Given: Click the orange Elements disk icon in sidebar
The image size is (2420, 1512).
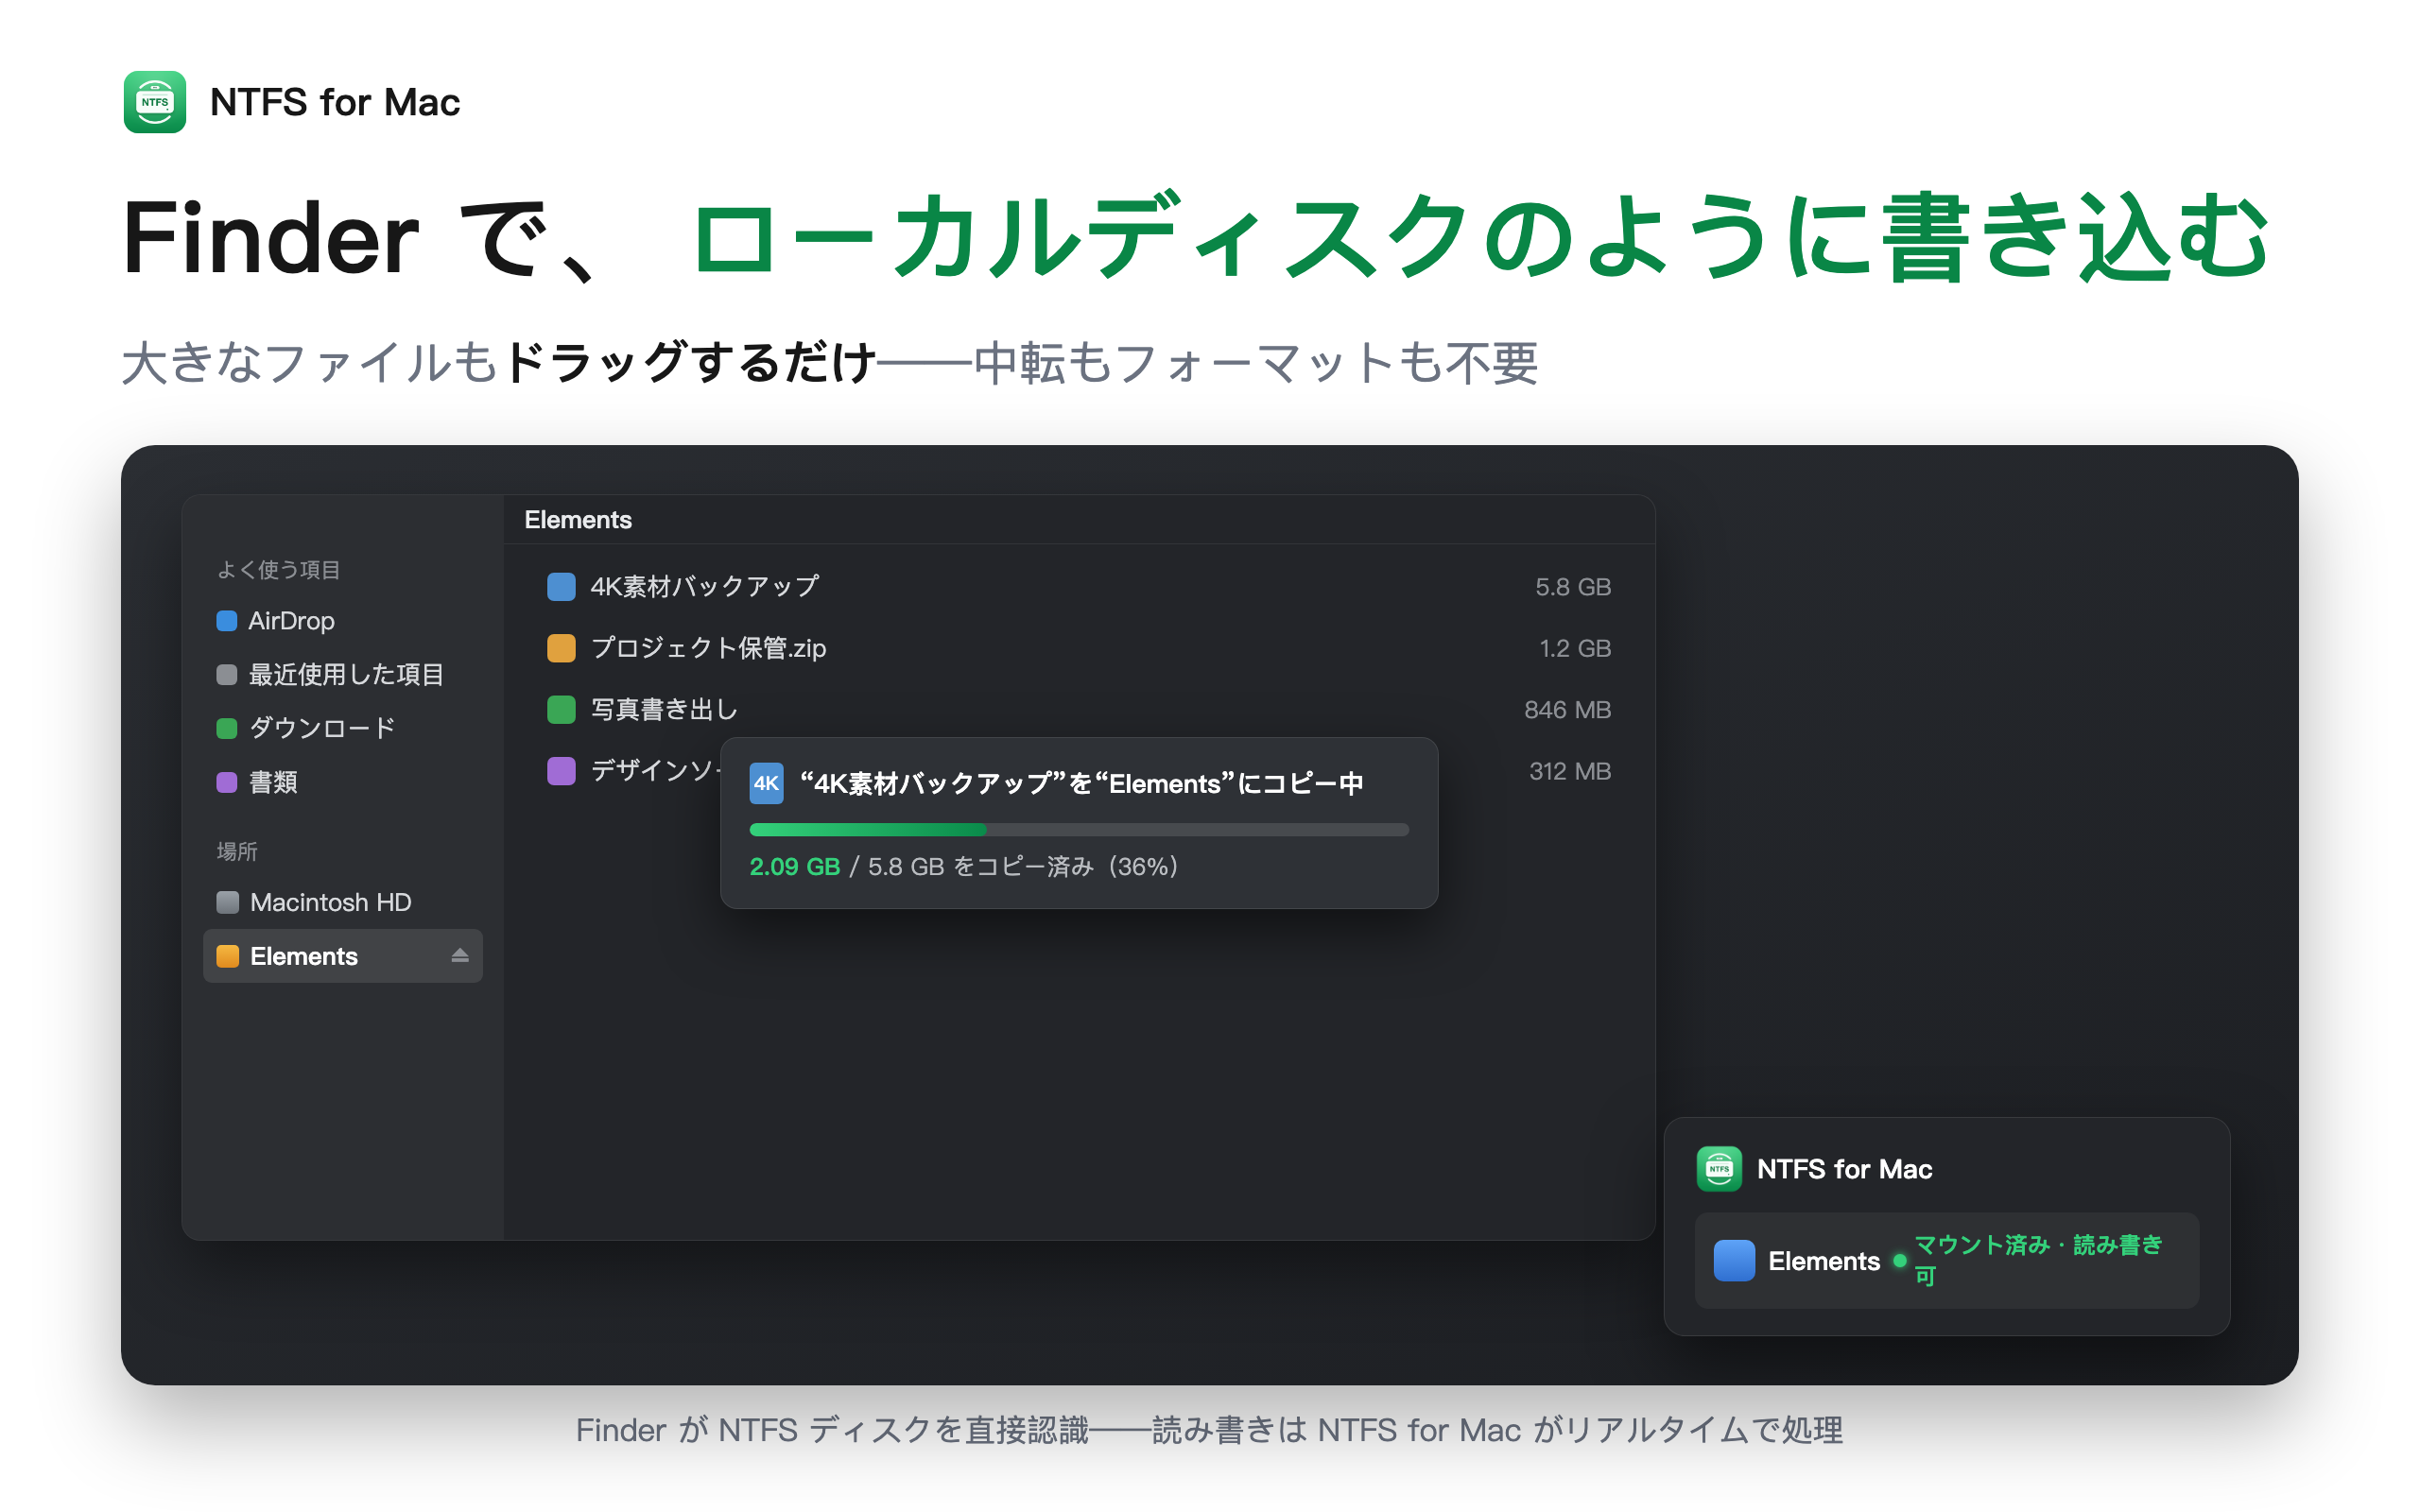Looking at the screenshot, I should [x=228, y=956].
